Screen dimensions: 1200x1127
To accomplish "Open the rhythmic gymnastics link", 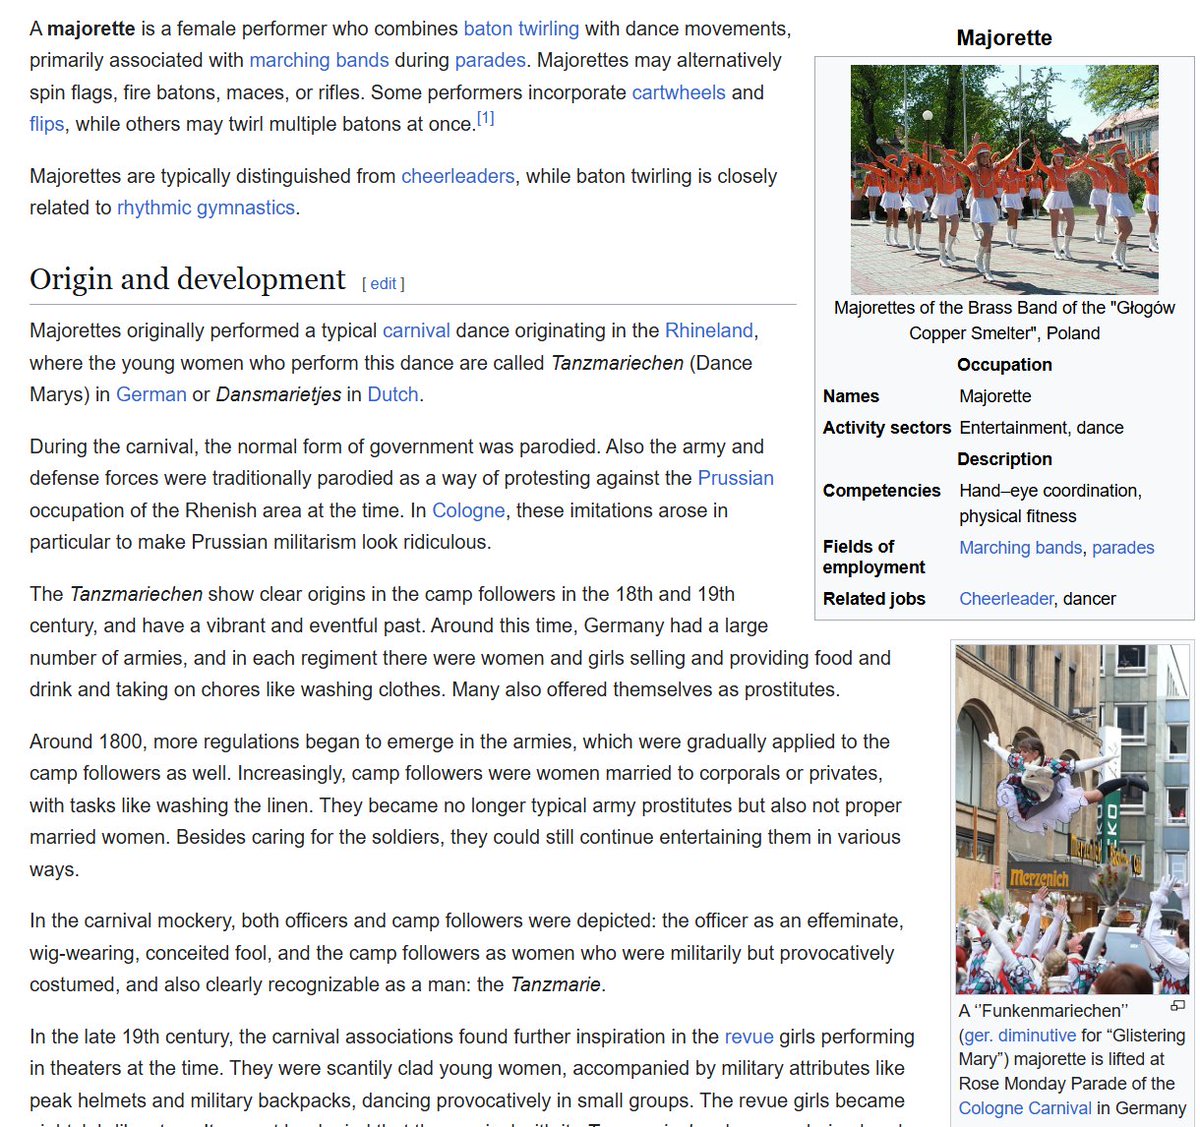I will (x=206, y=208).
